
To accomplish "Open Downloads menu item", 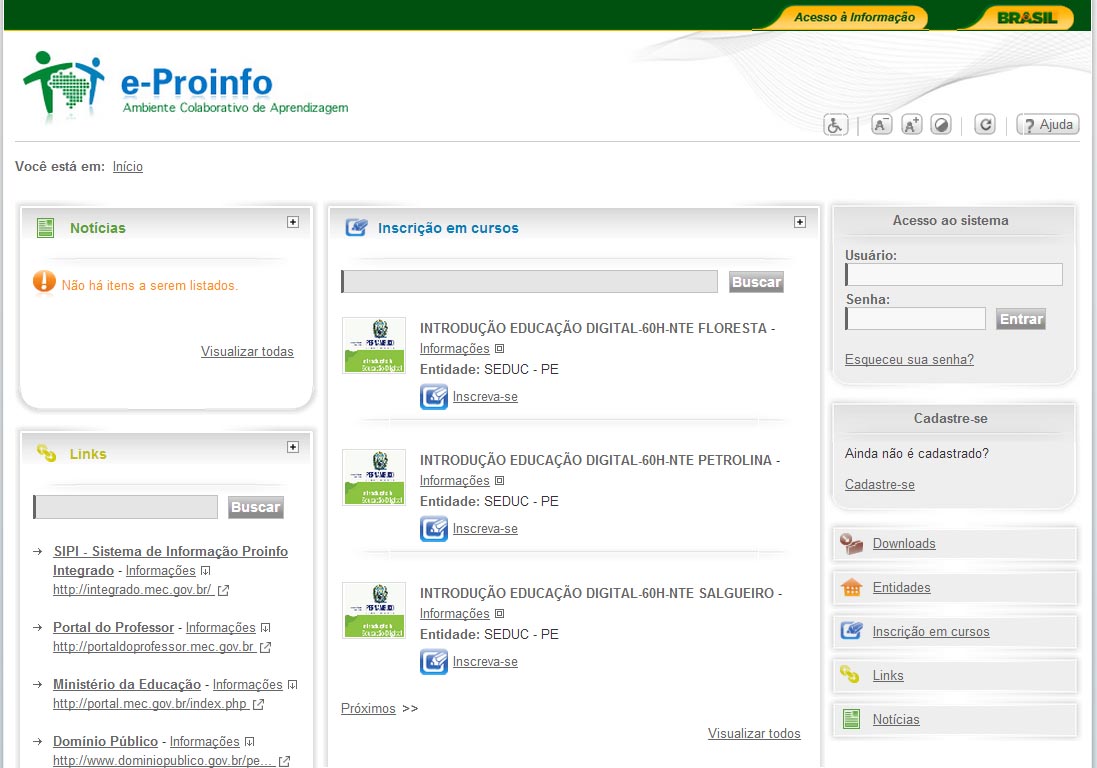I will [x=904, y=543].
